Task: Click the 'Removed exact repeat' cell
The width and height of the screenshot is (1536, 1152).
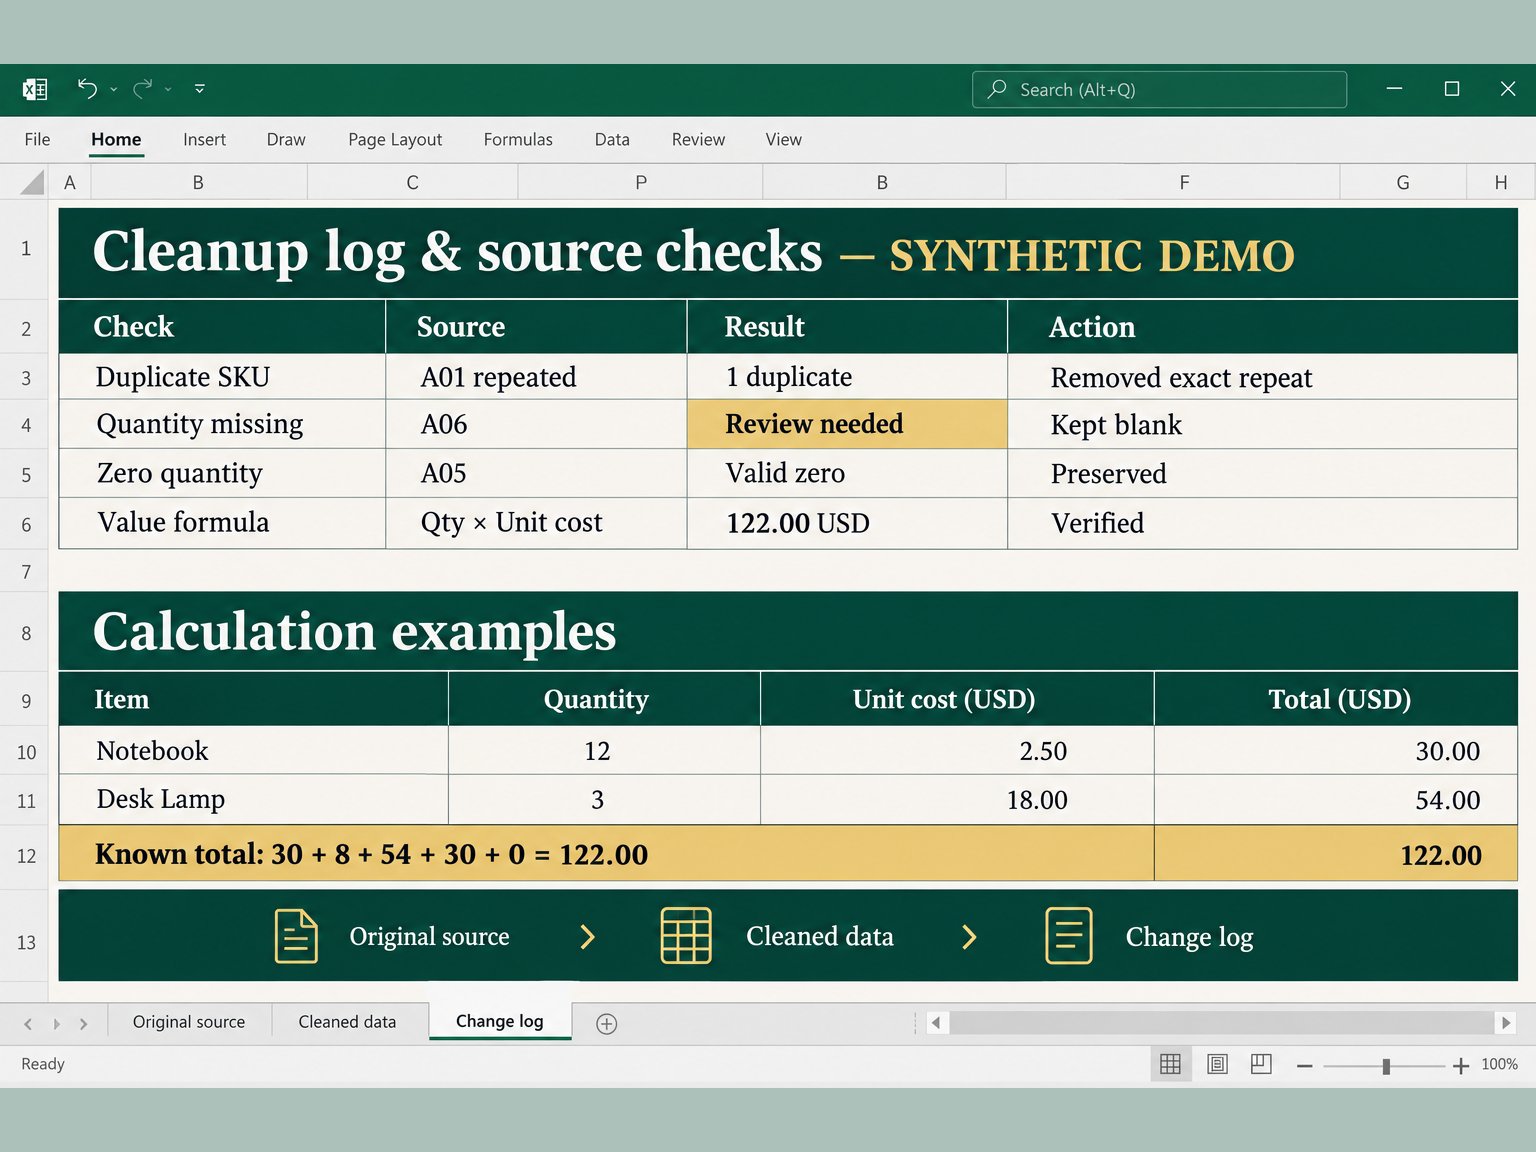Action: 1262,377
